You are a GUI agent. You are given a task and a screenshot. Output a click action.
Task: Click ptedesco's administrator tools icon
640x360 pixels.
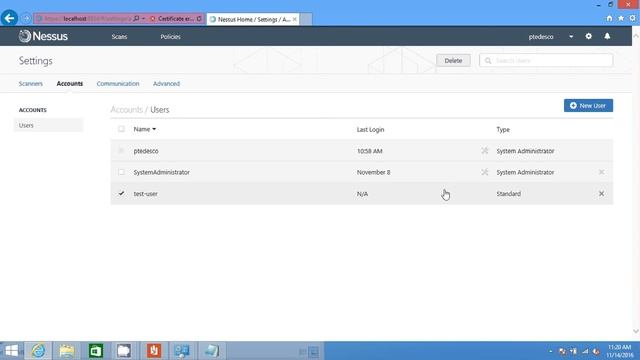484,151
